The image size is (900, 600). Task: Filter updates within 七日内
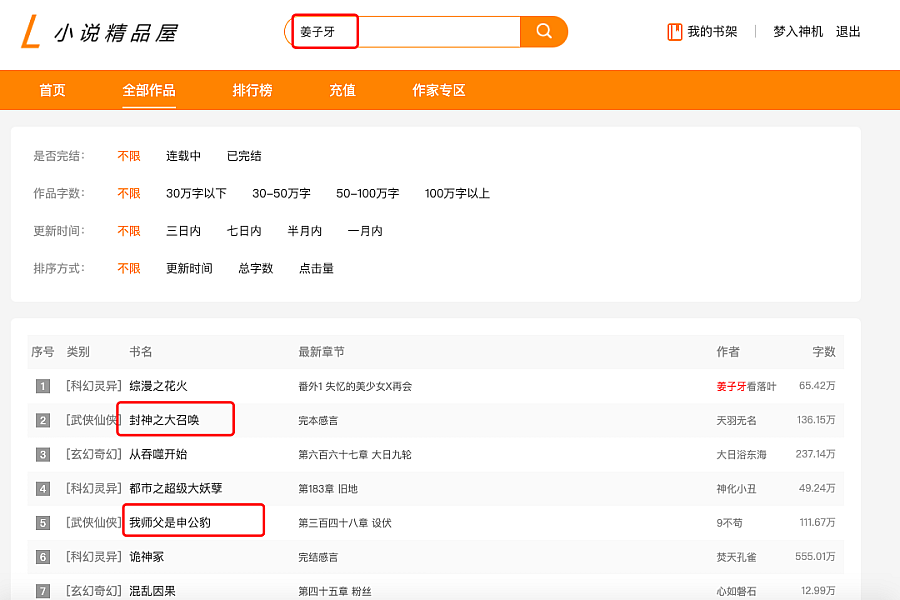pos(244,231)
